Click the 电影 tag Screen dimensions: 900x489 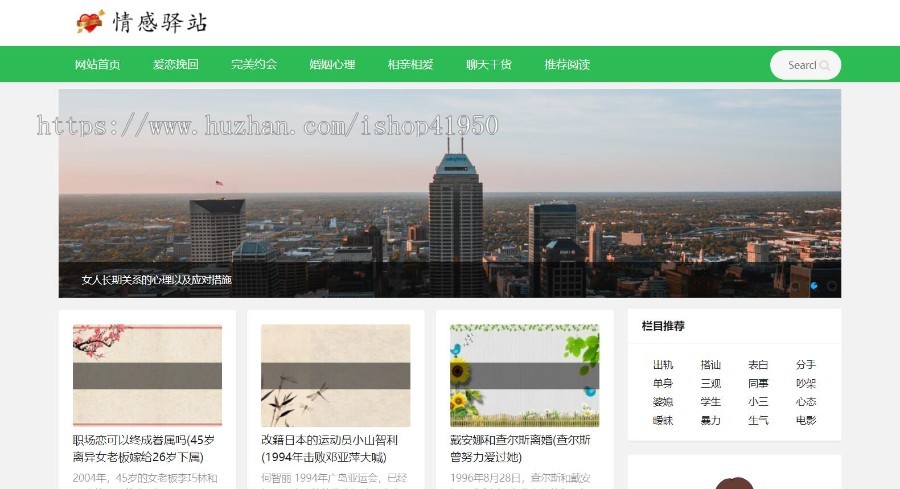click(806, 421)
